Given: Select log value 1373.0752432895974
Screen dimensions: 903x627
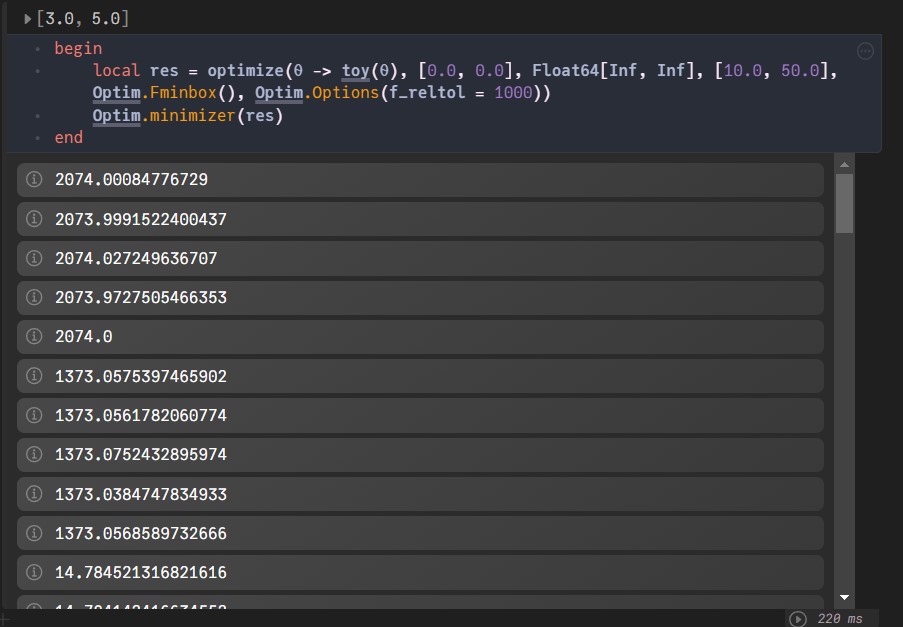Looking at the screenshot, I should coord(141,455).
